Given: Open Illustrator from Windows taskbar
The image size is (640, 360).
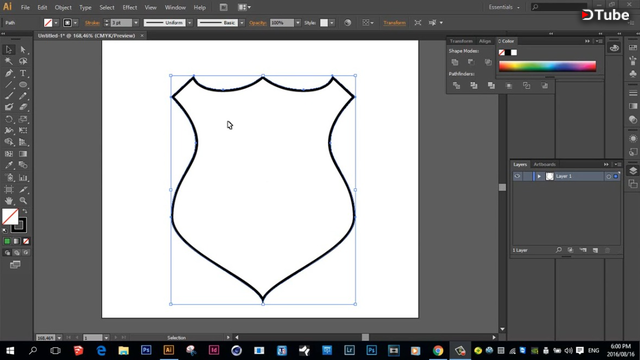Looking at the screenshot, I should coord(169,350).
